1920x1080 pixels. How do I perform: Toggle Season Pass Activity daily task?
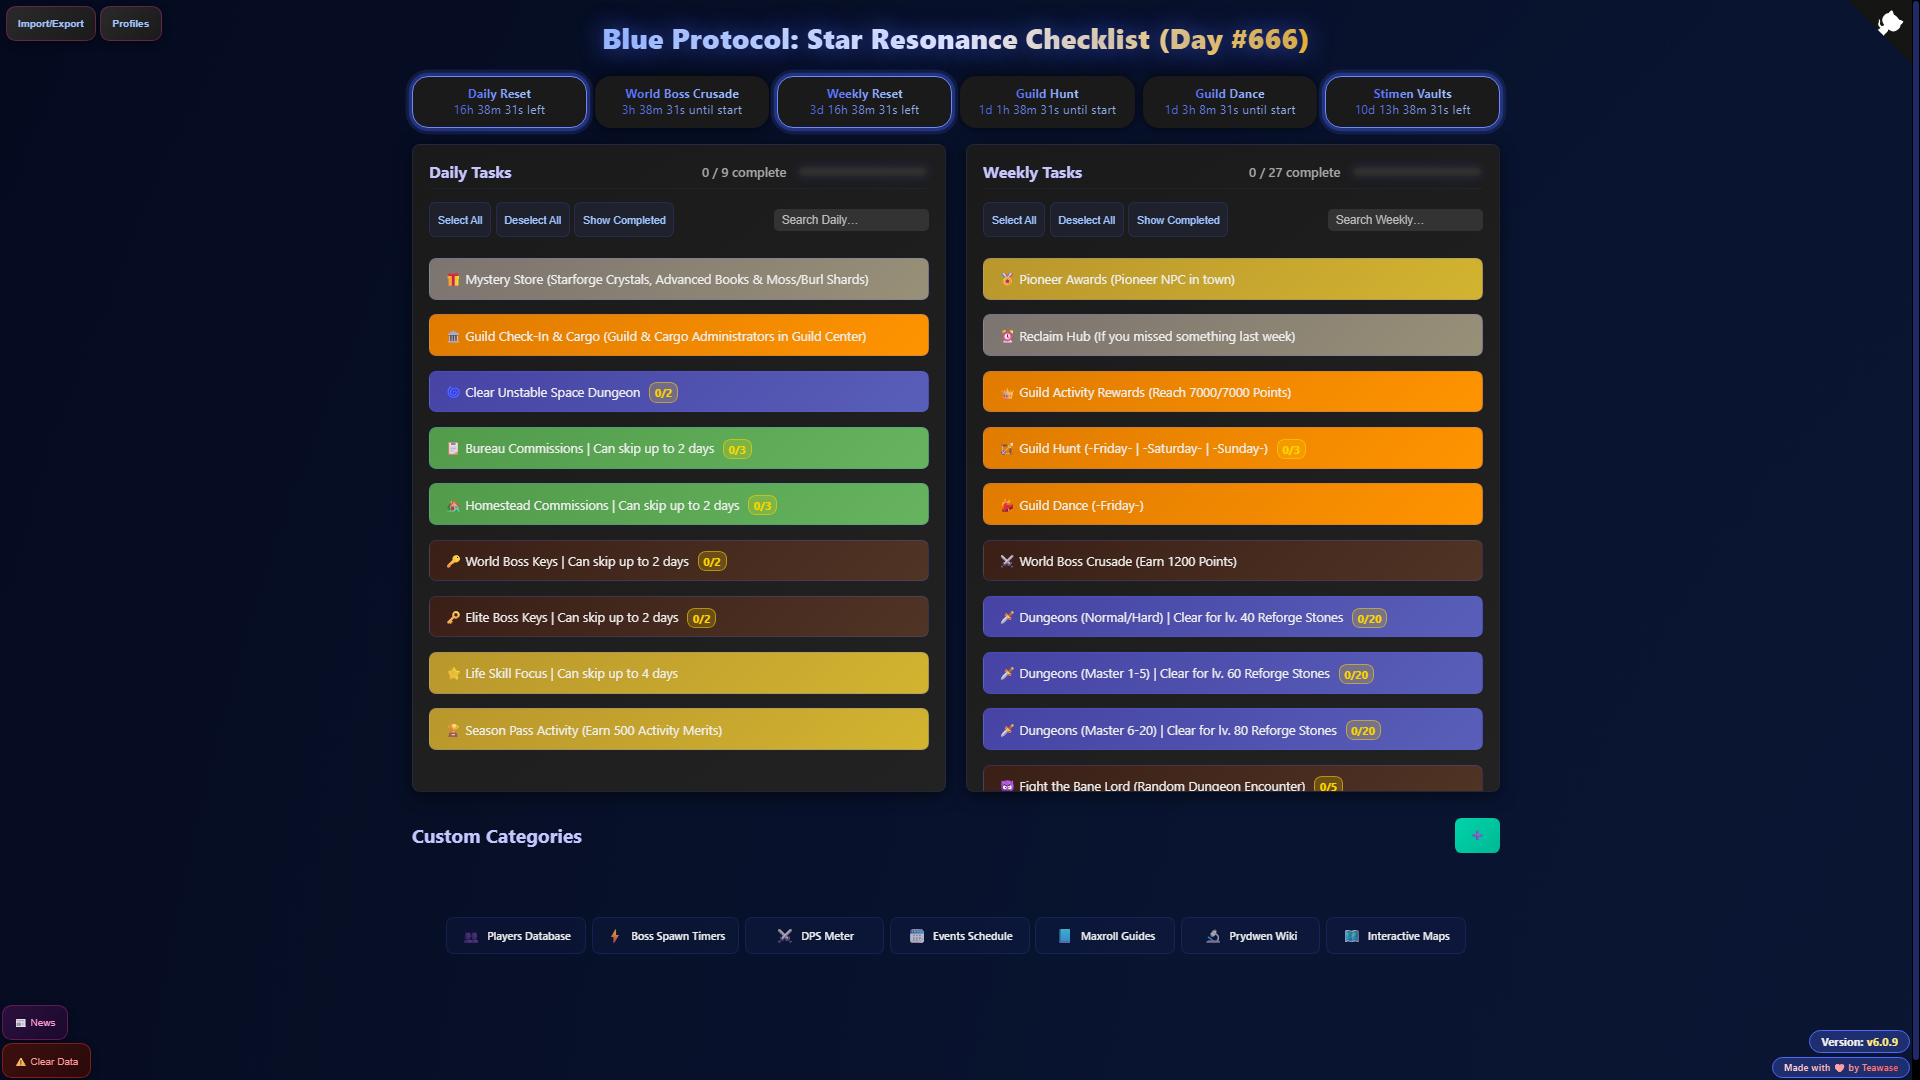[x=678, y=730]
